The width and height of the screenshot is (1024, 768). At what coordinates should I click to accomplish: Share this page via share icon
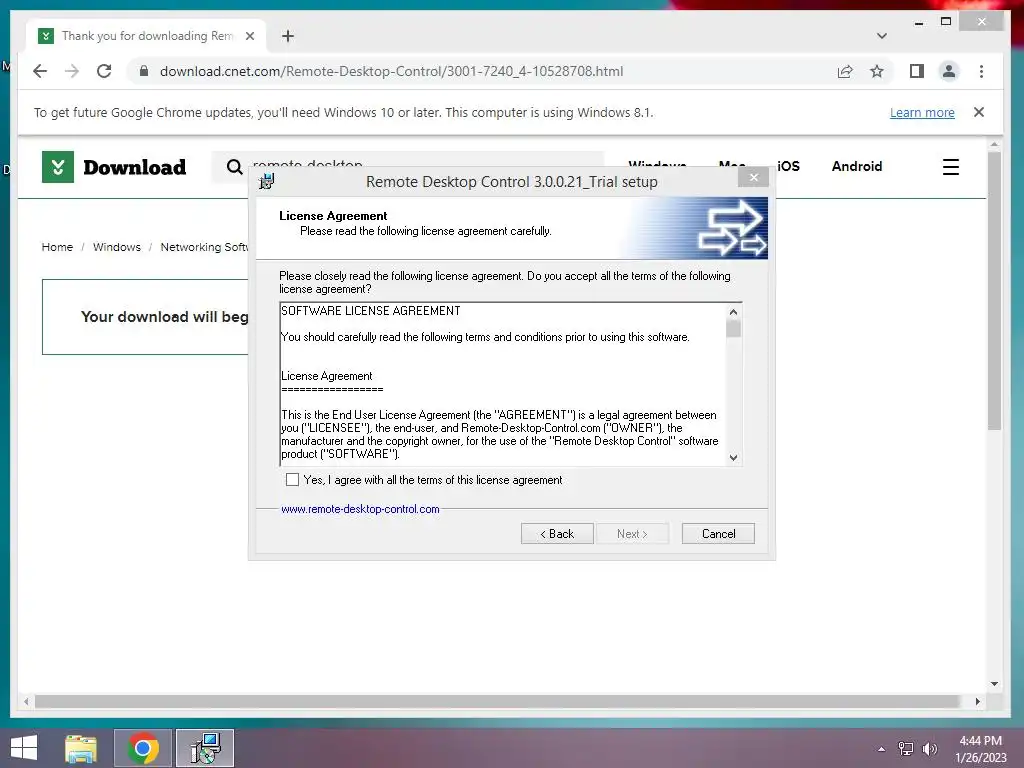845,71
